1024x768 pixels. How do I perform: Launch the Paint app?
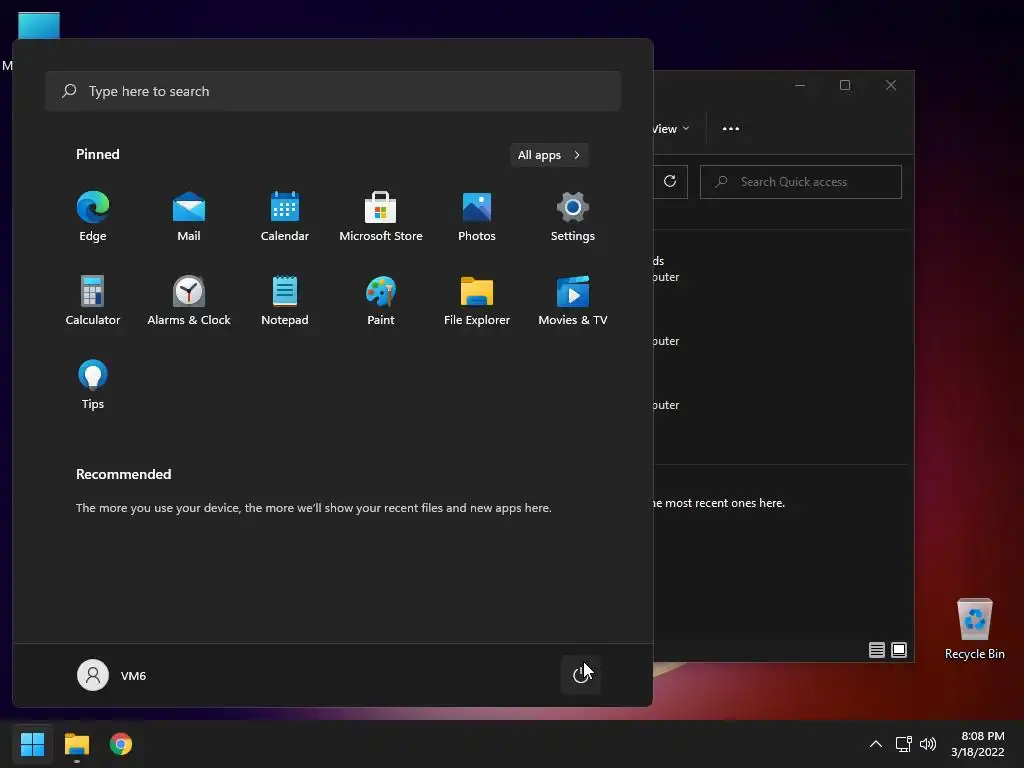pyautogui.click(x=381, y=300)
